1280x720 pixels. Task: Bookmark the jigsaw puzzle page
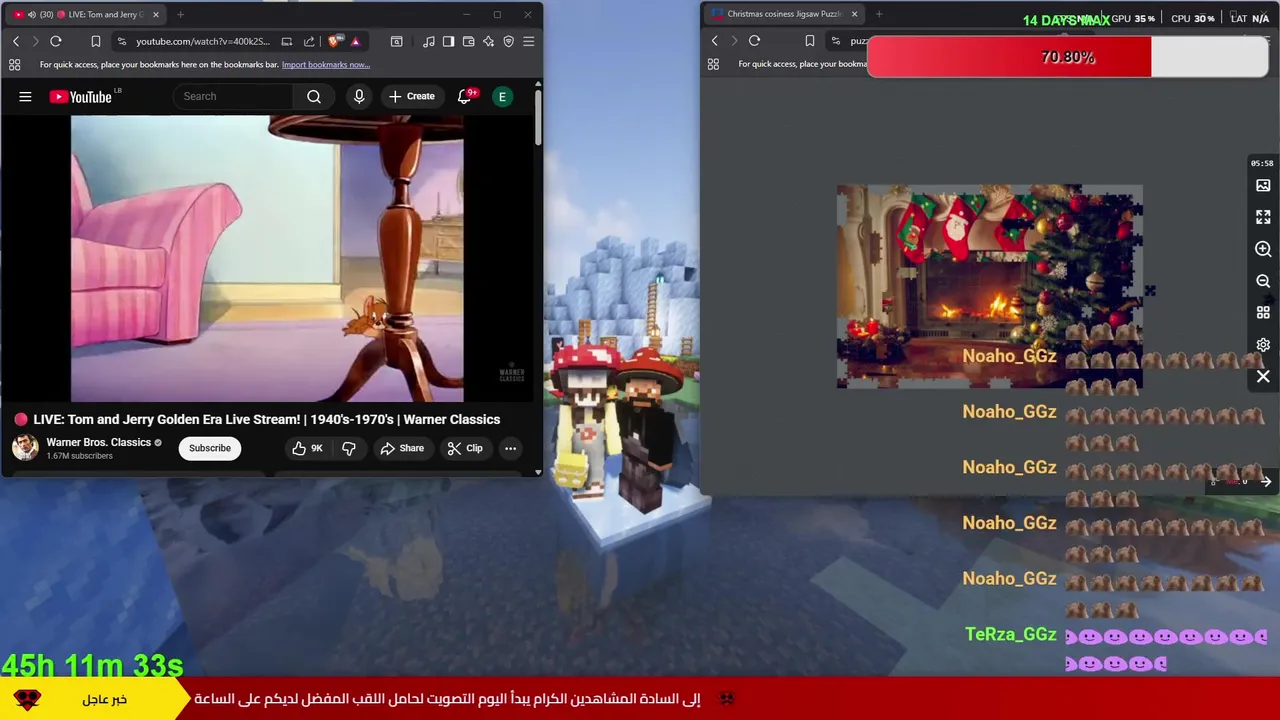point(810,41)
